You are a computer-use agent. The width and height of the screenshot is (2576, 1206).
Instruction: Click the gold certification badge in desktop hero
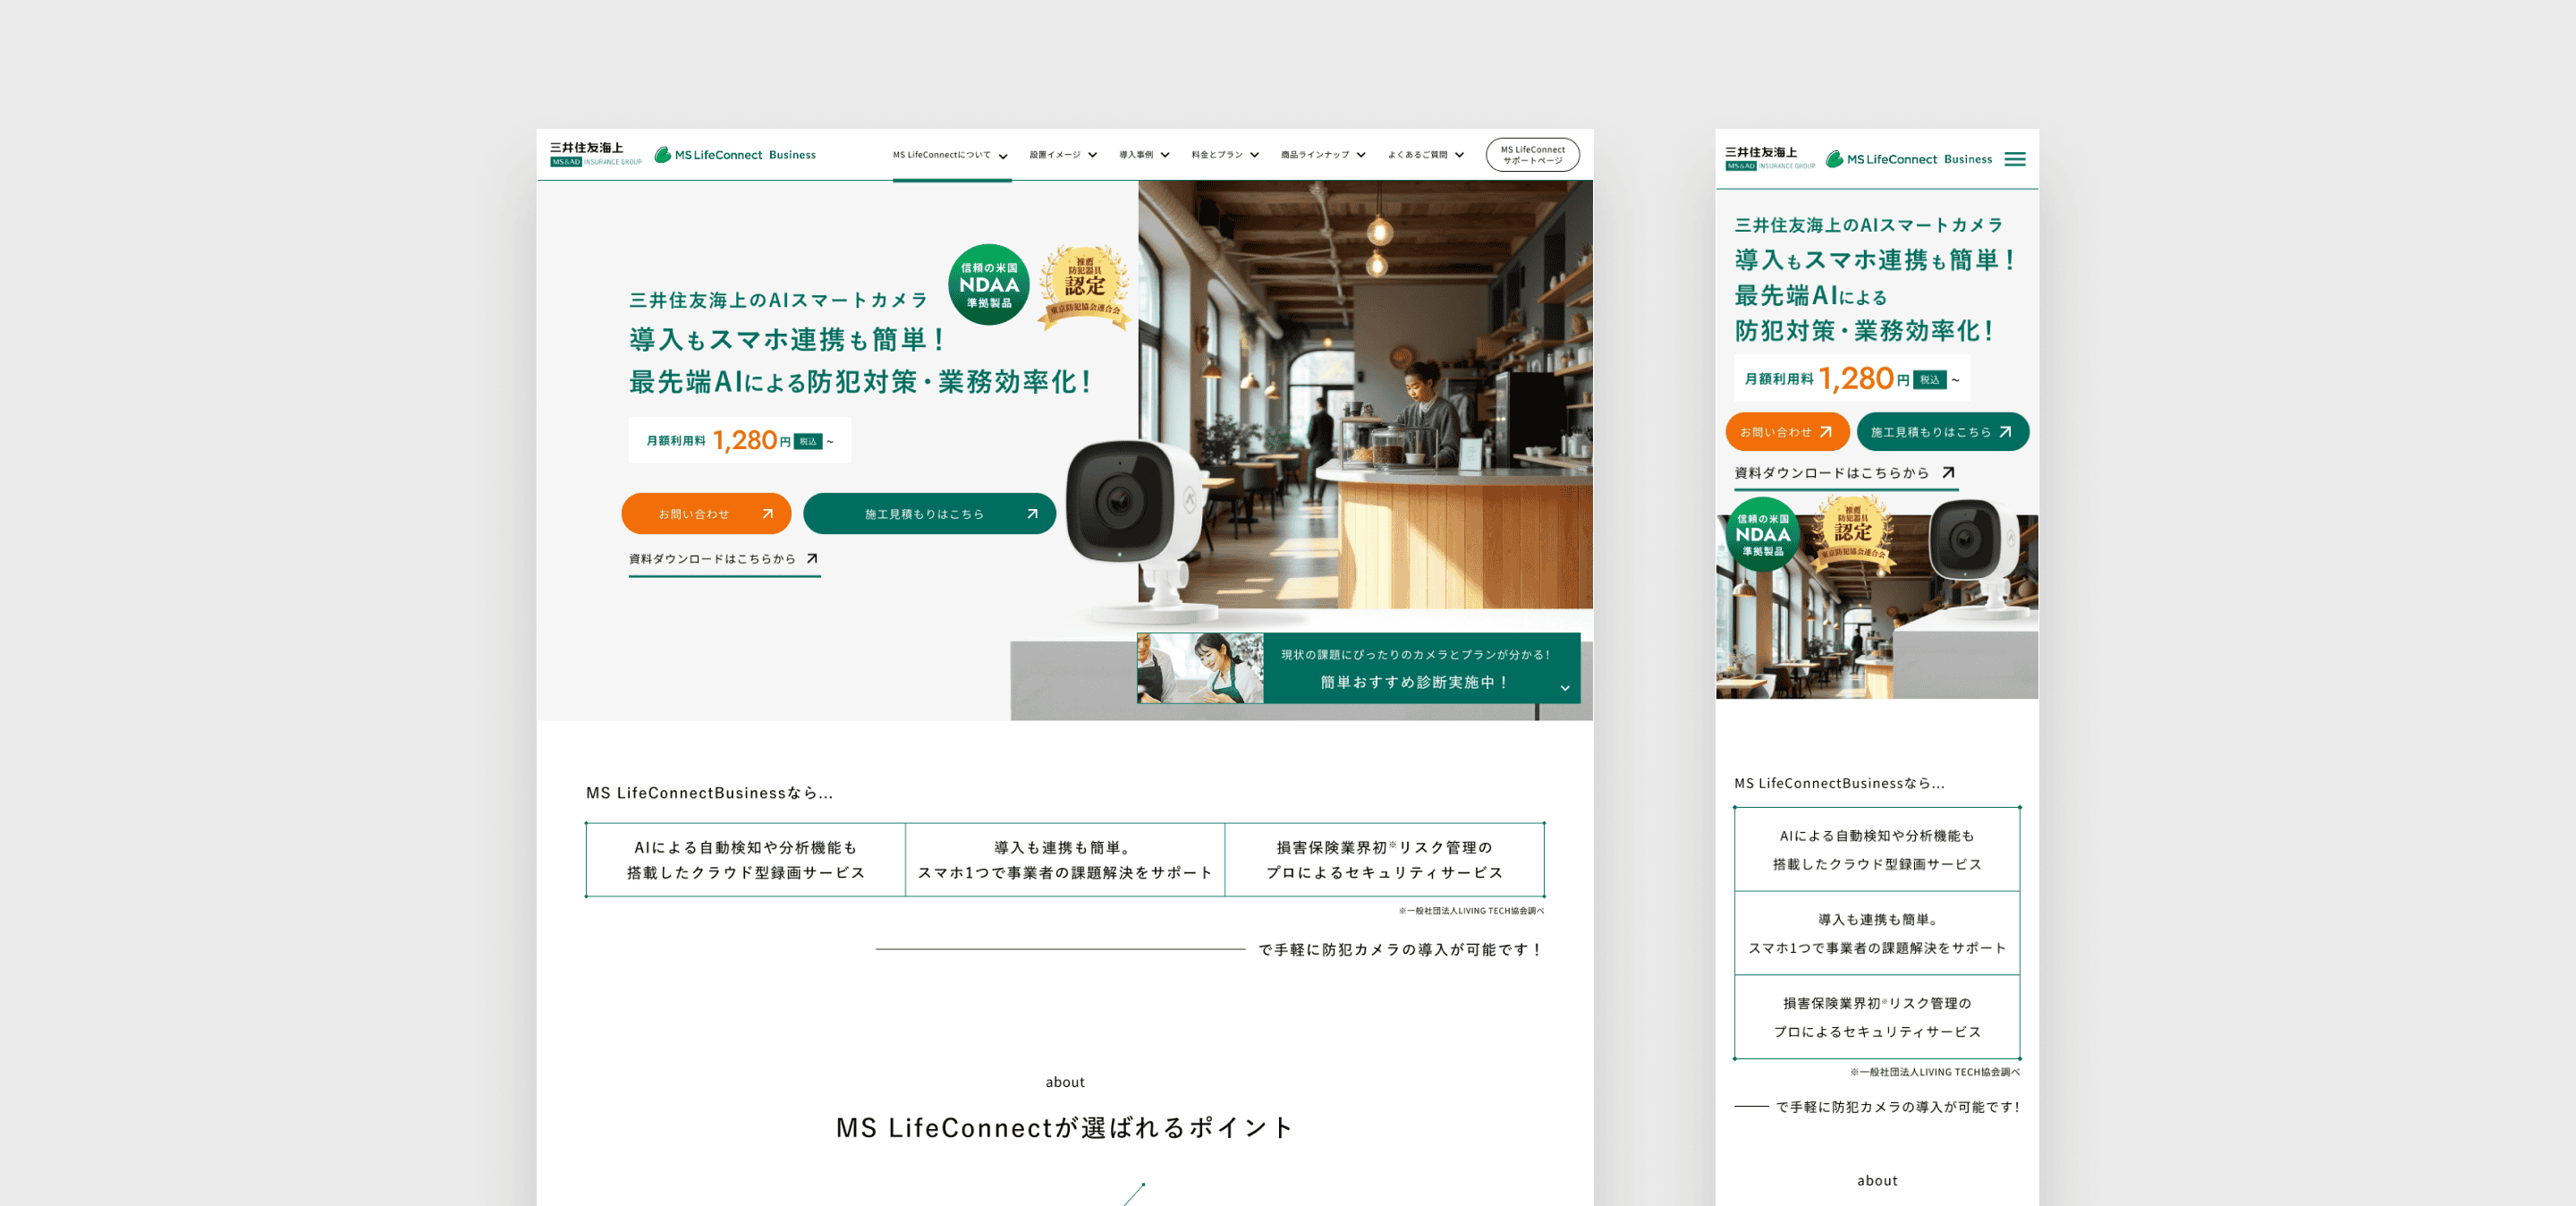pos(1085,286)
